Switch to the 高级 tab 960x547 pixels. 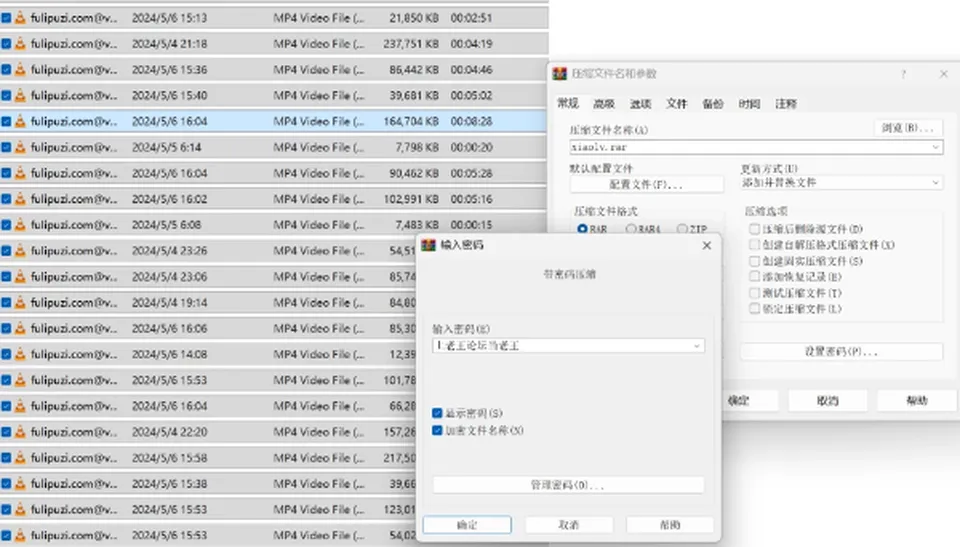(604, 104)
